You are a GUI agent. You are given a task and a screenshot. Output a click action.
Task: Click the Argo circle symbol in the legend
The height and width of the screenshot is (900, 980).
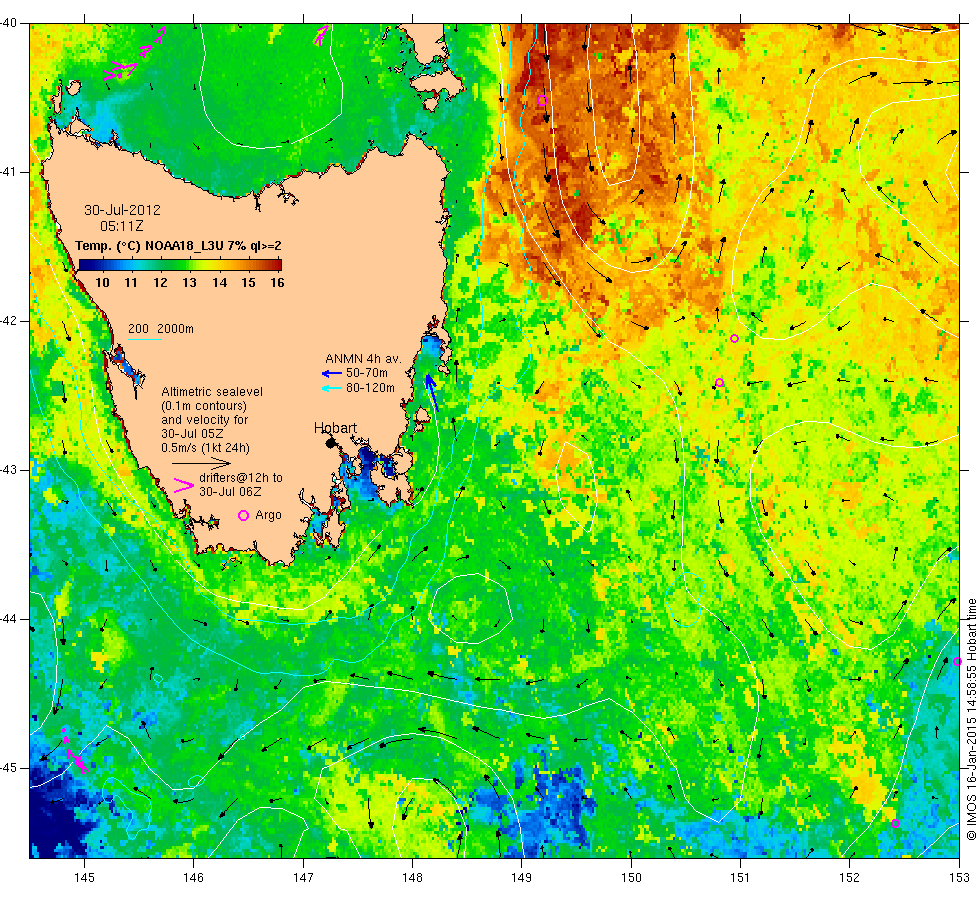point(244,515)
